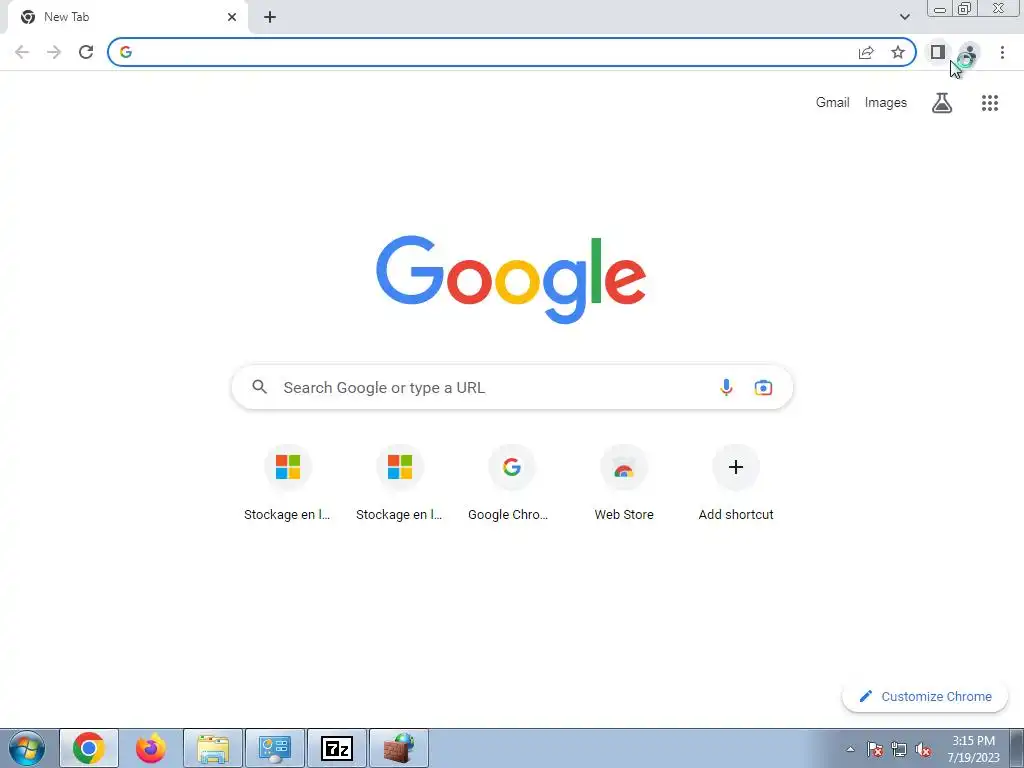Launch Firefox from the taskbar
The image size is (1024, 768).
pos(151,748)
